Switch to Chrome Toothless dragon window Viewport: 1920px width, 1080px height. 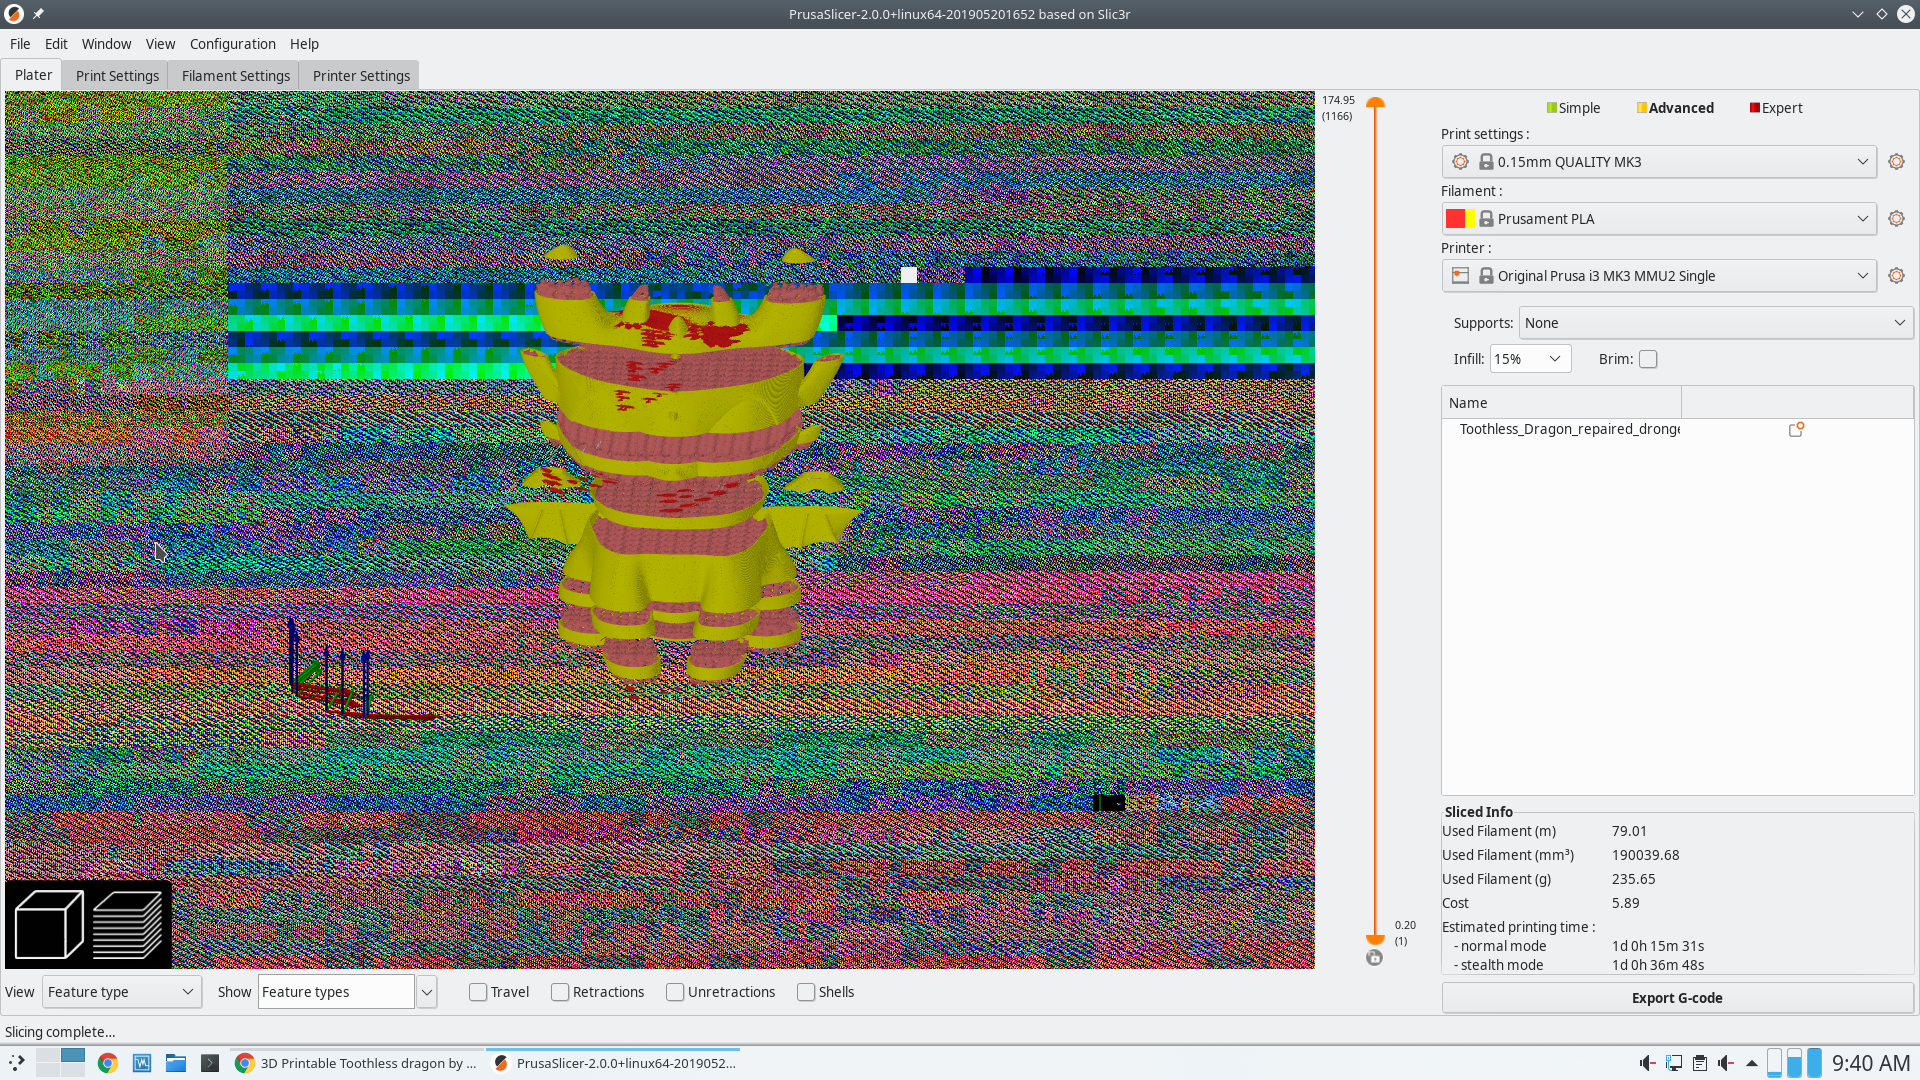[356, 1063]
